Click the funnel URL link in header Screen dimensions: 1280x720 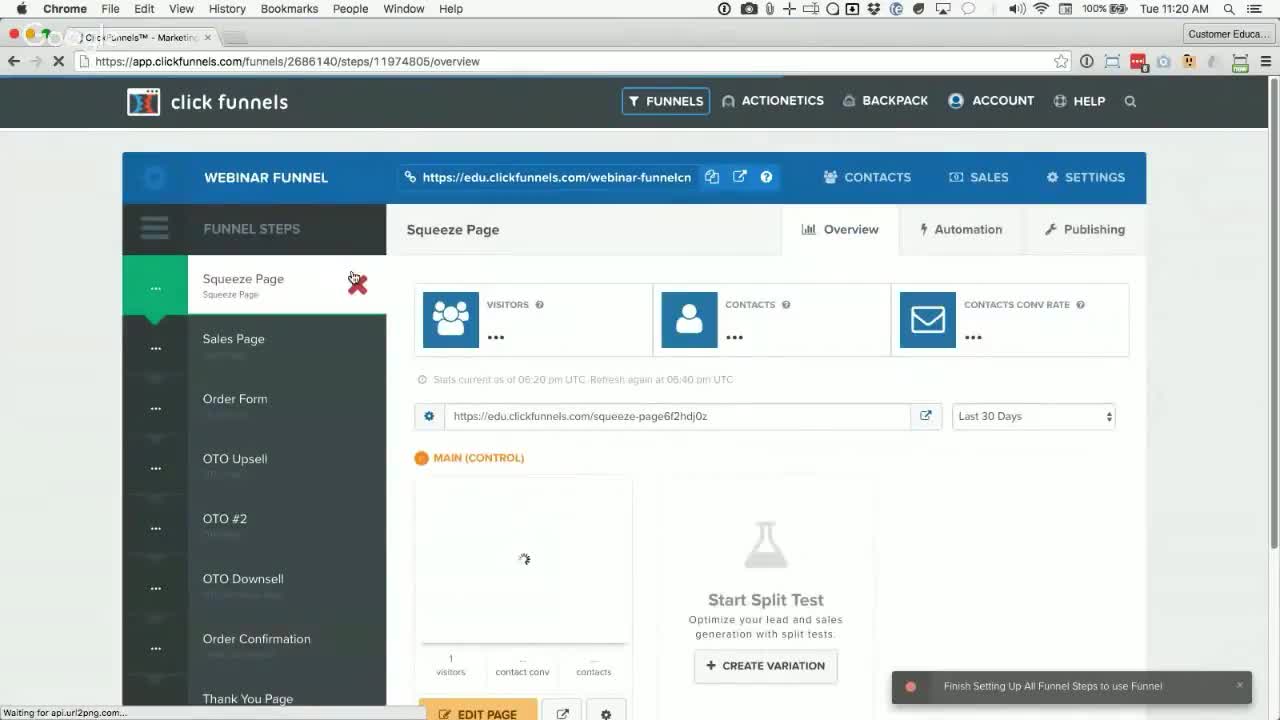557,177
